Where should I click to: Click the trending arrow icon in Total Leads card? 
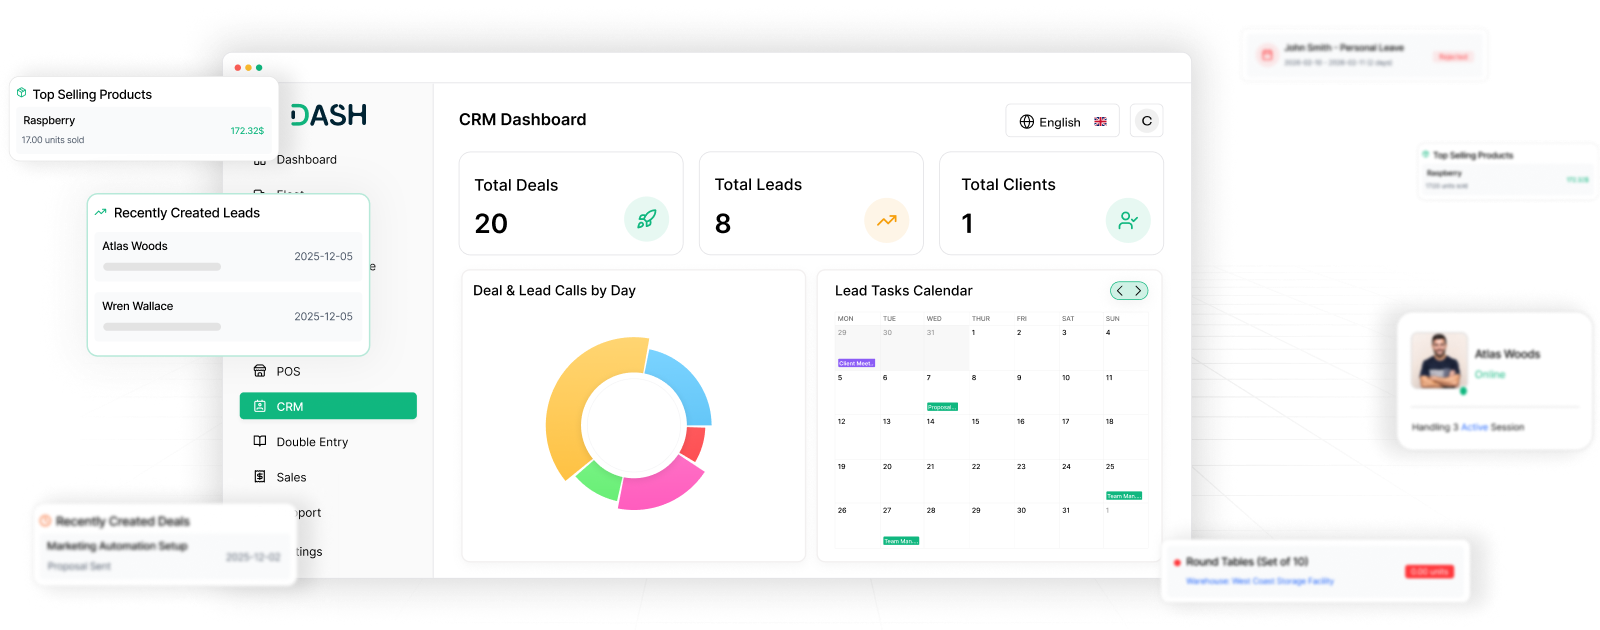(886, 220)
